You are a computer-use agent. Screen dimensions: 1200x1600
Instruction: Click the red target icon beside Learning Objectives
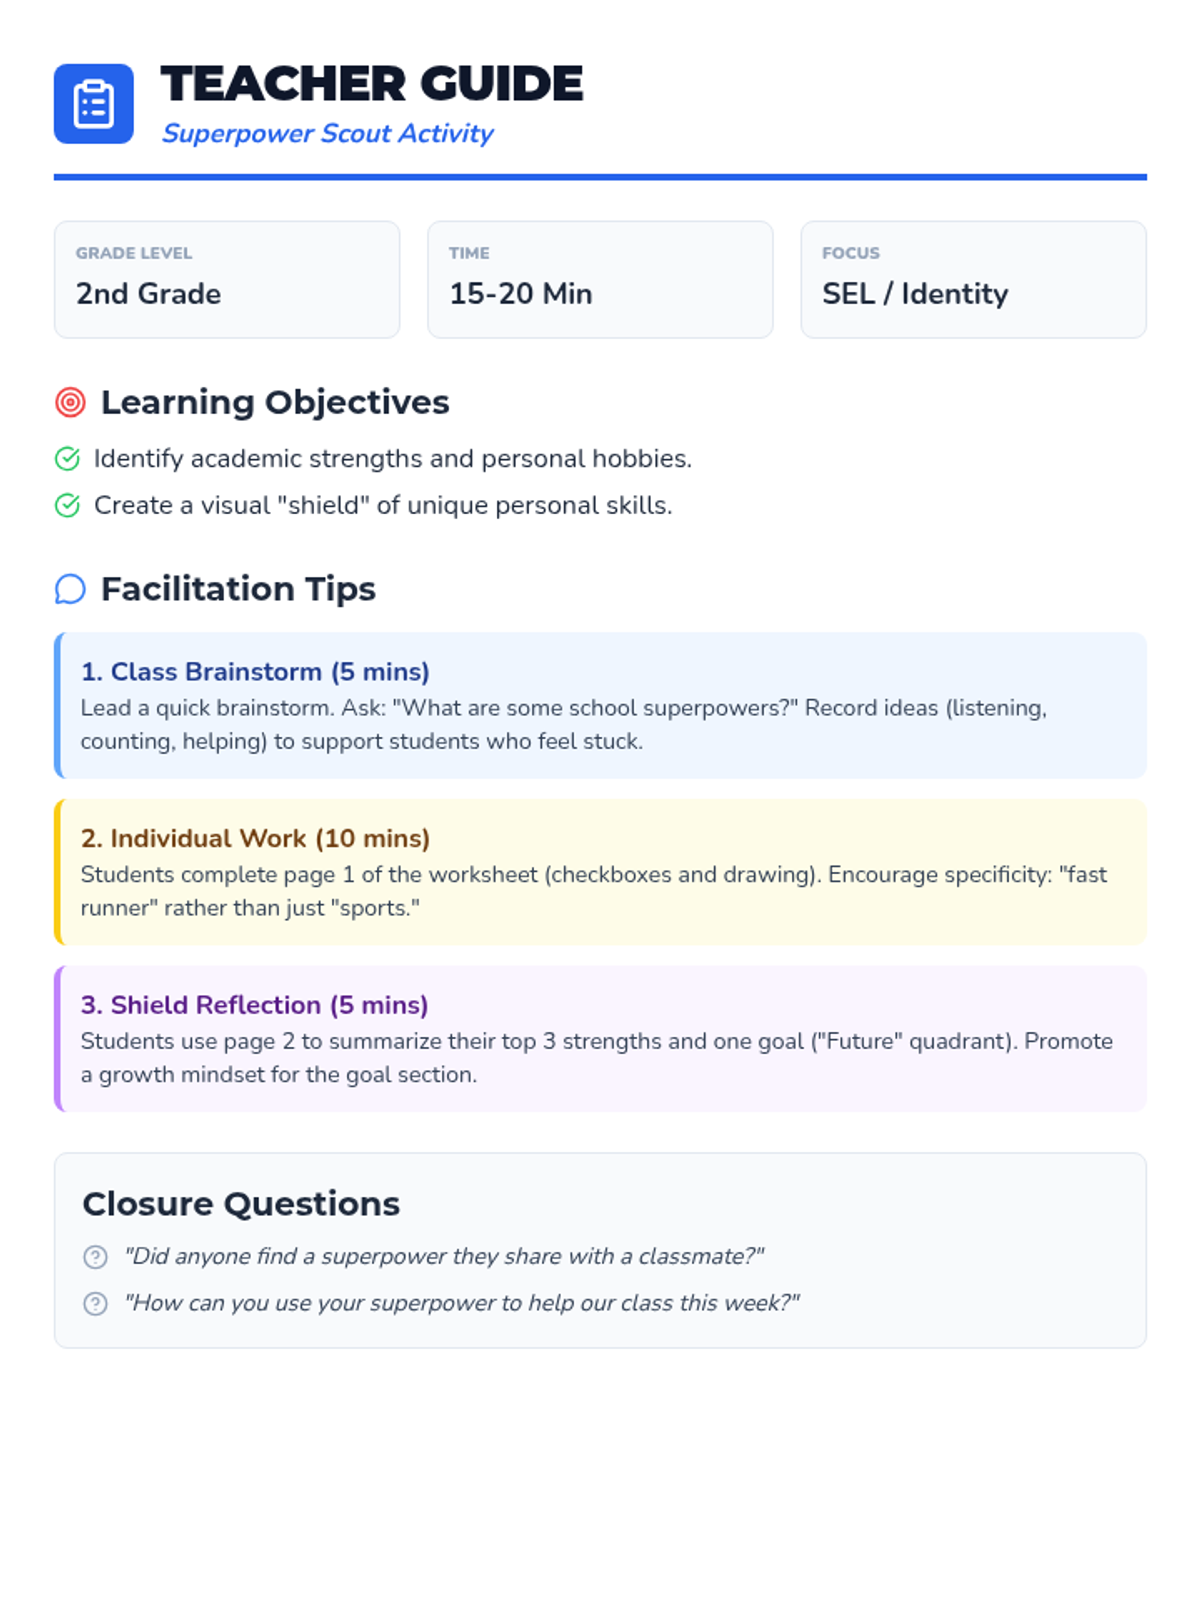(x=70, y=402)
